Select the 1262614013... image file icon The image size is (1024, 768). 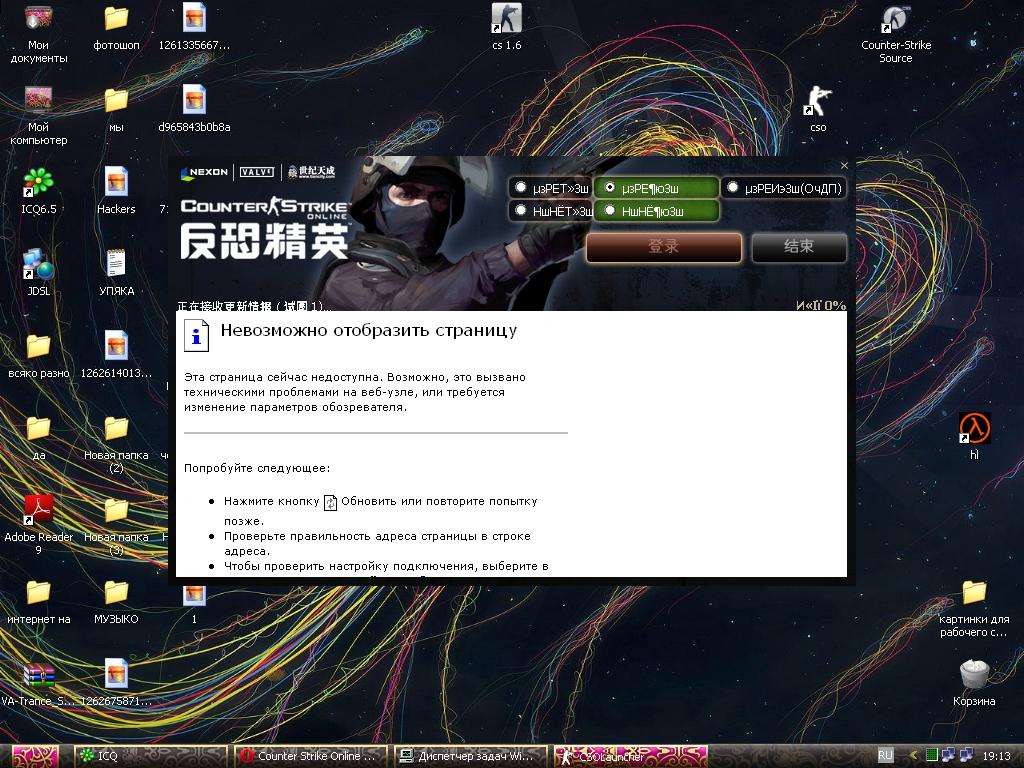(116, 346)
